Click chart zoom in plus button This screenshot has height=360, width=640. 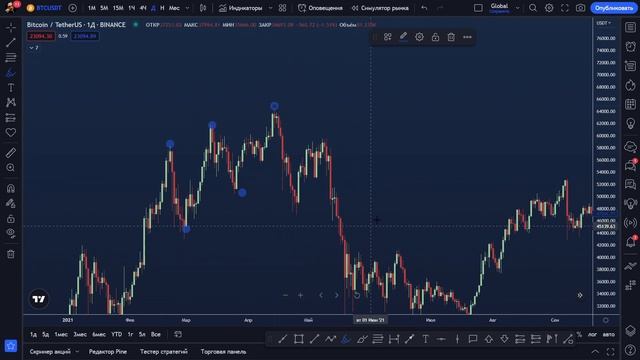click(300, 295)
